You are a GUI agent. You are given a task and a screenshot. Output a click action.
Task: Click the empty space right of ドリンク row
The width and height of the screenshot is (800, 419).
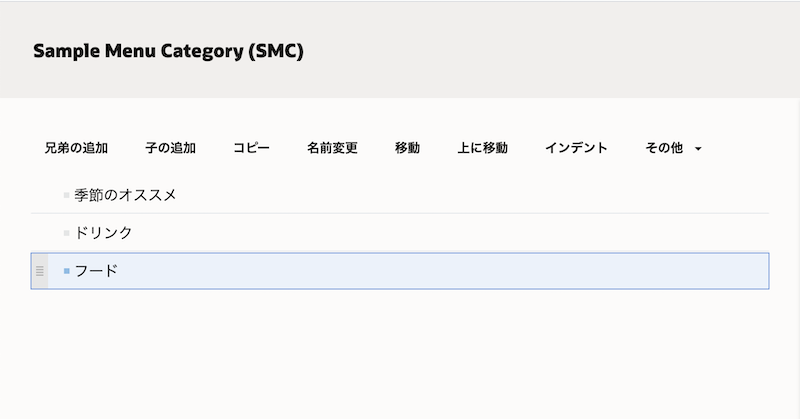tap(450, 233)
